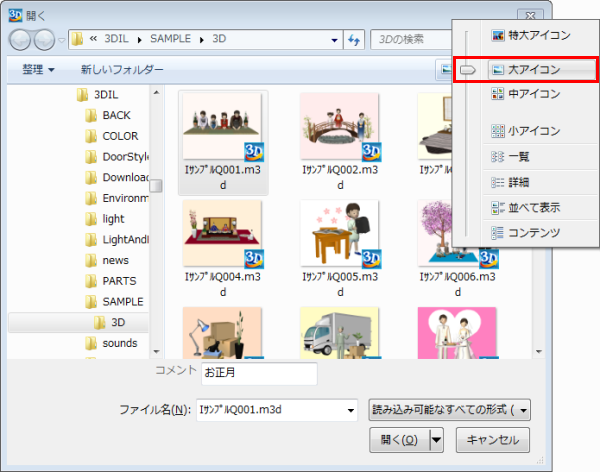The height and width of the screenshot is (472, 600).
Task: Expand the open button split arrow
Action: click(437, 440)
